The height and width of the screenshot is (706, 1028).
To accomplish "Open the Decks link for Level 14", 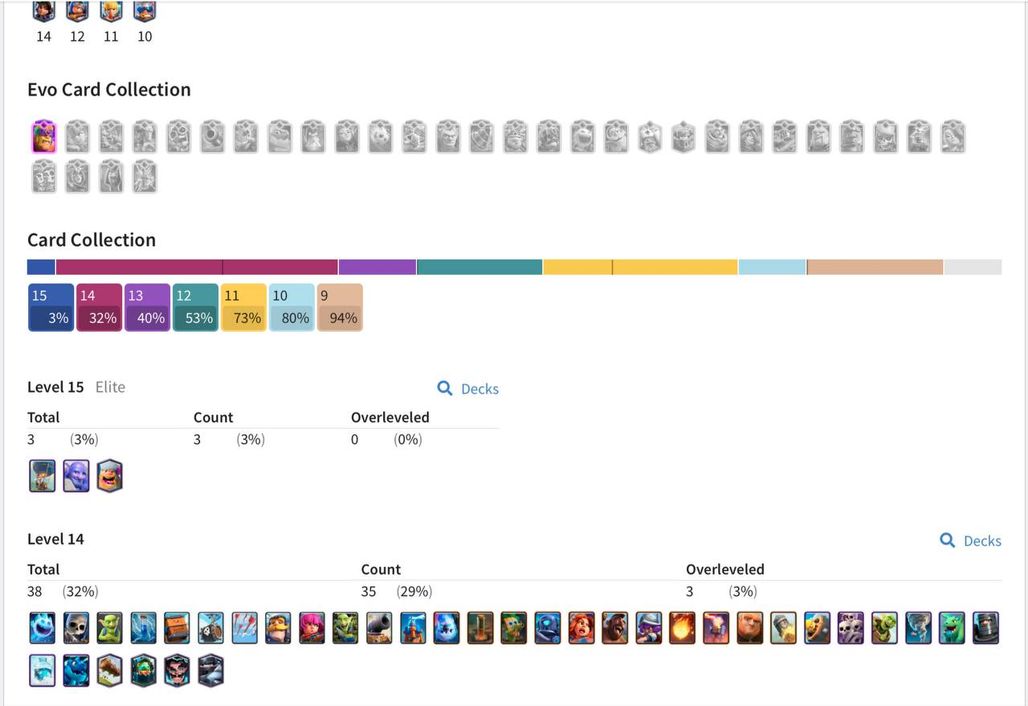I will (x=982, y=541).
